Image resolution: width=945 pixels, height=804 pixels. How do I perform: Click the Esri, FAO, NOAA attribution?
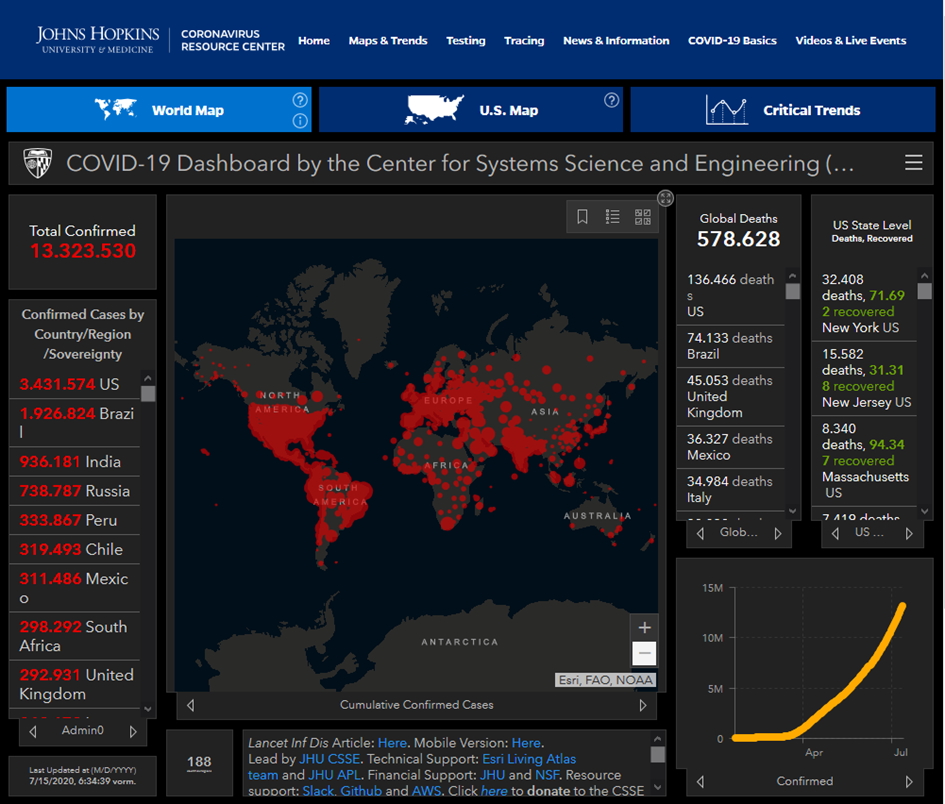[x=605, y=680]
